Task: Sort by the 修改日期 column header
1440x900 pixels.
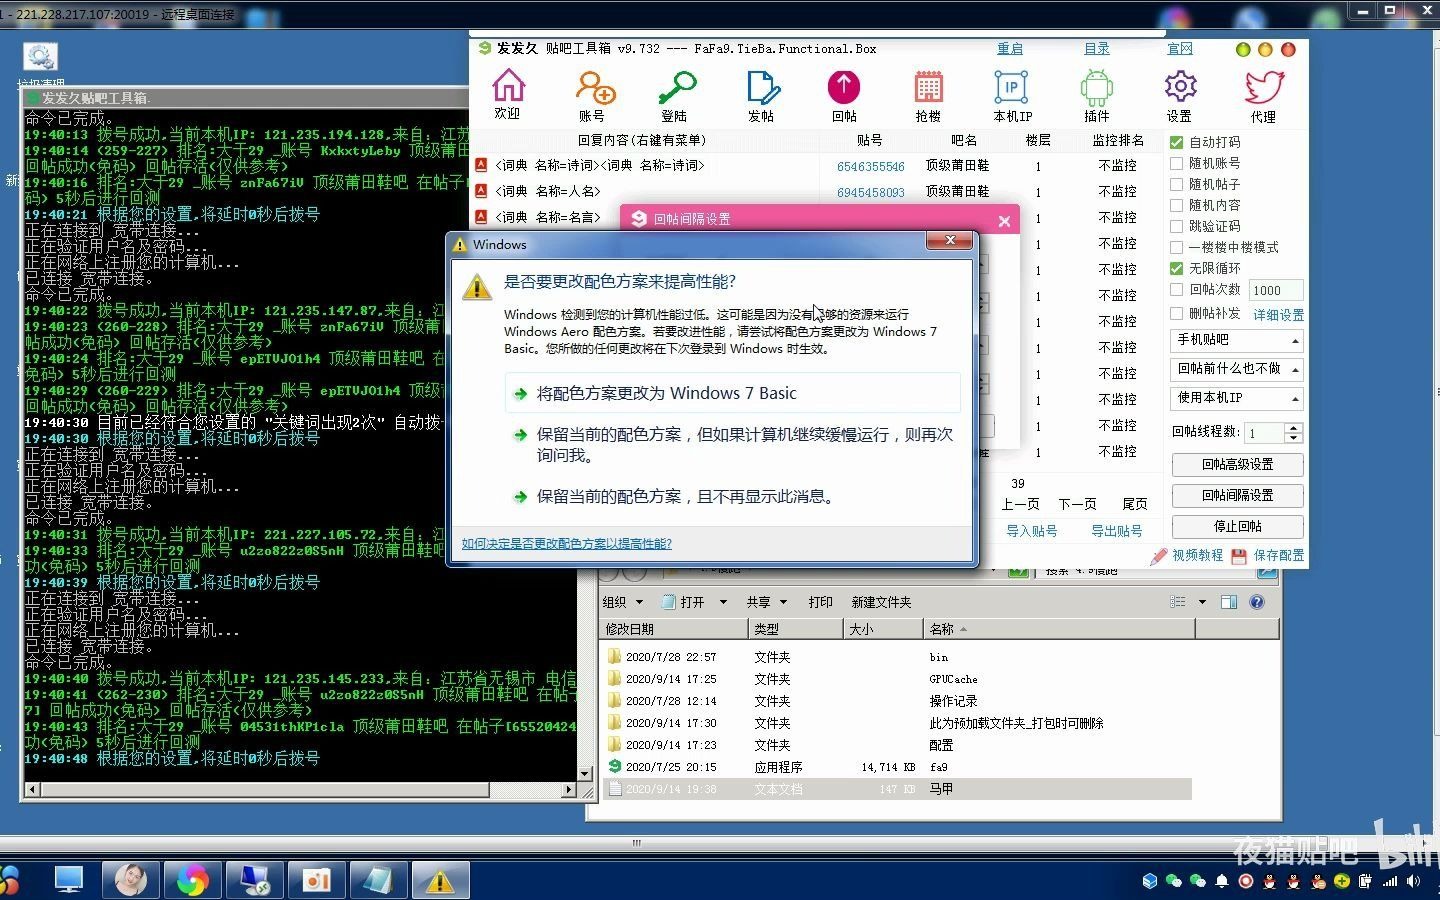Action: click(x=674, y=629)
